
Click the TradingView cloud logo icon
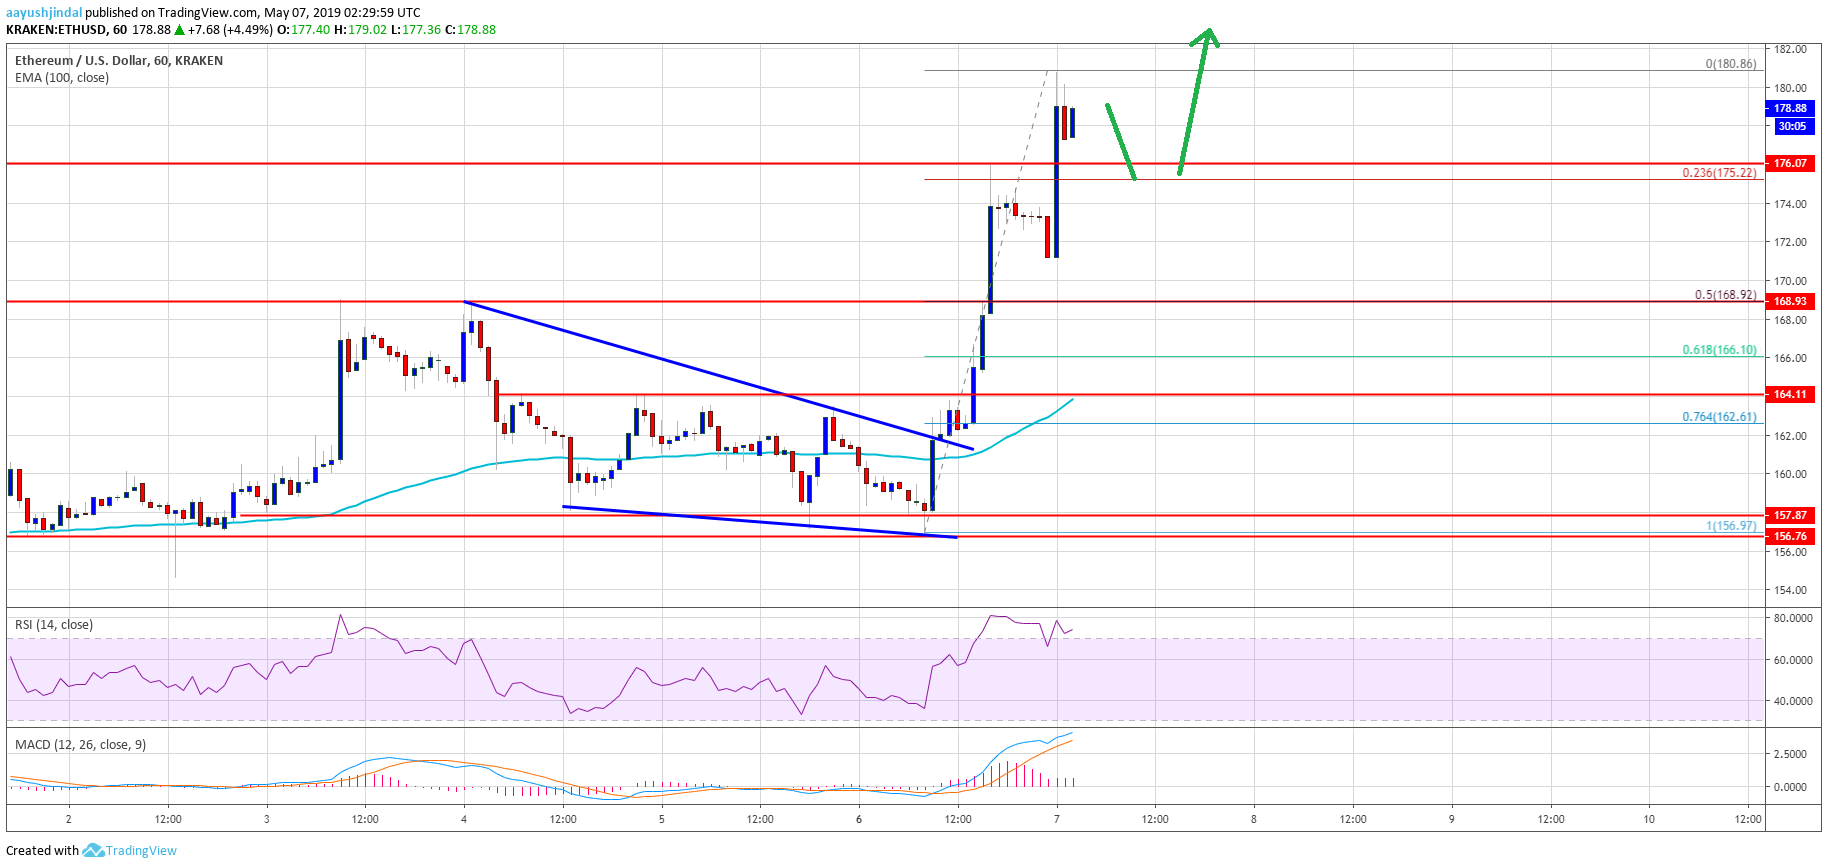pyautogui.click(x=93, y=851)
